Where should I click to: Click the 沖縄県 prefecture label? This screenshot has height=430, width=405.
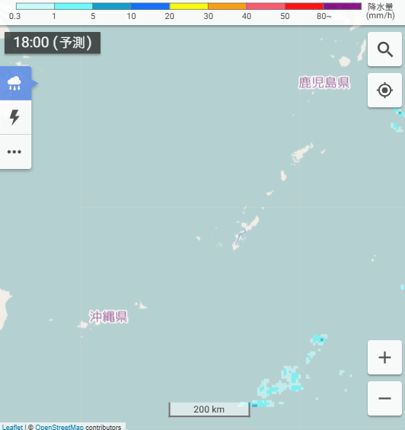coord(108,317)
